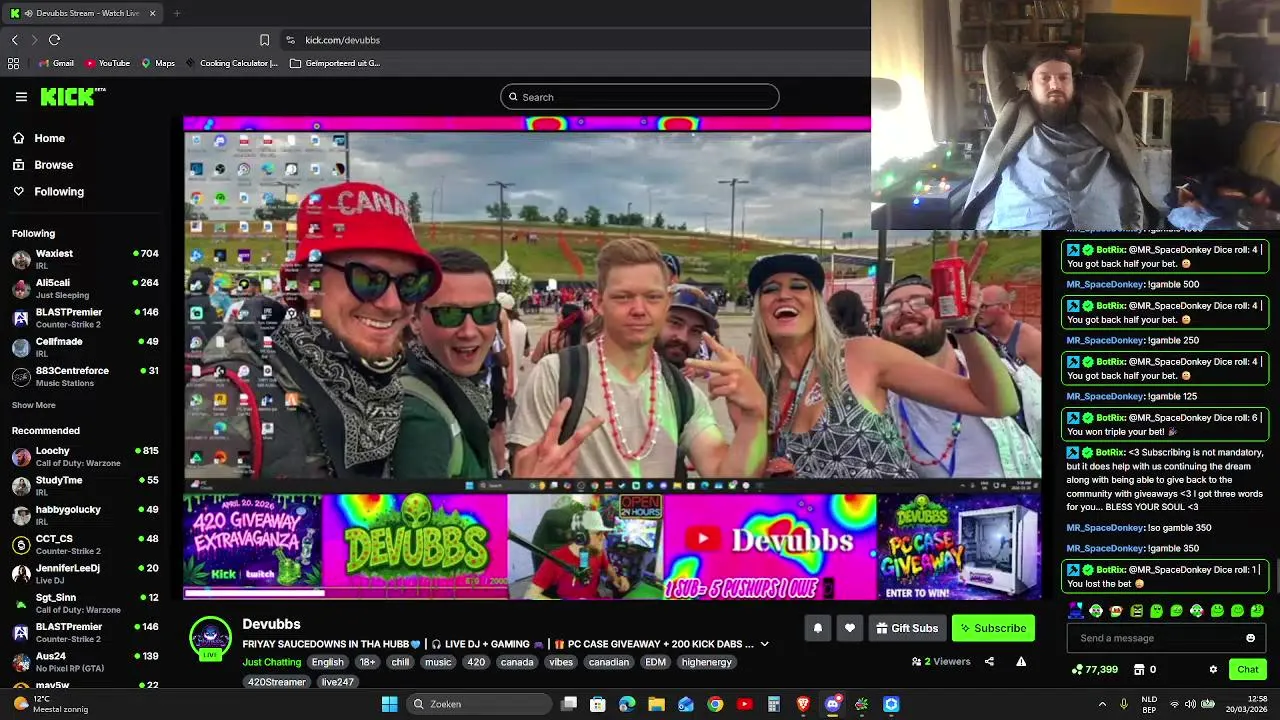Click the 420 Giveaway Extravaganza panel
Screen dimensions: 1280x720
[252, 546]
